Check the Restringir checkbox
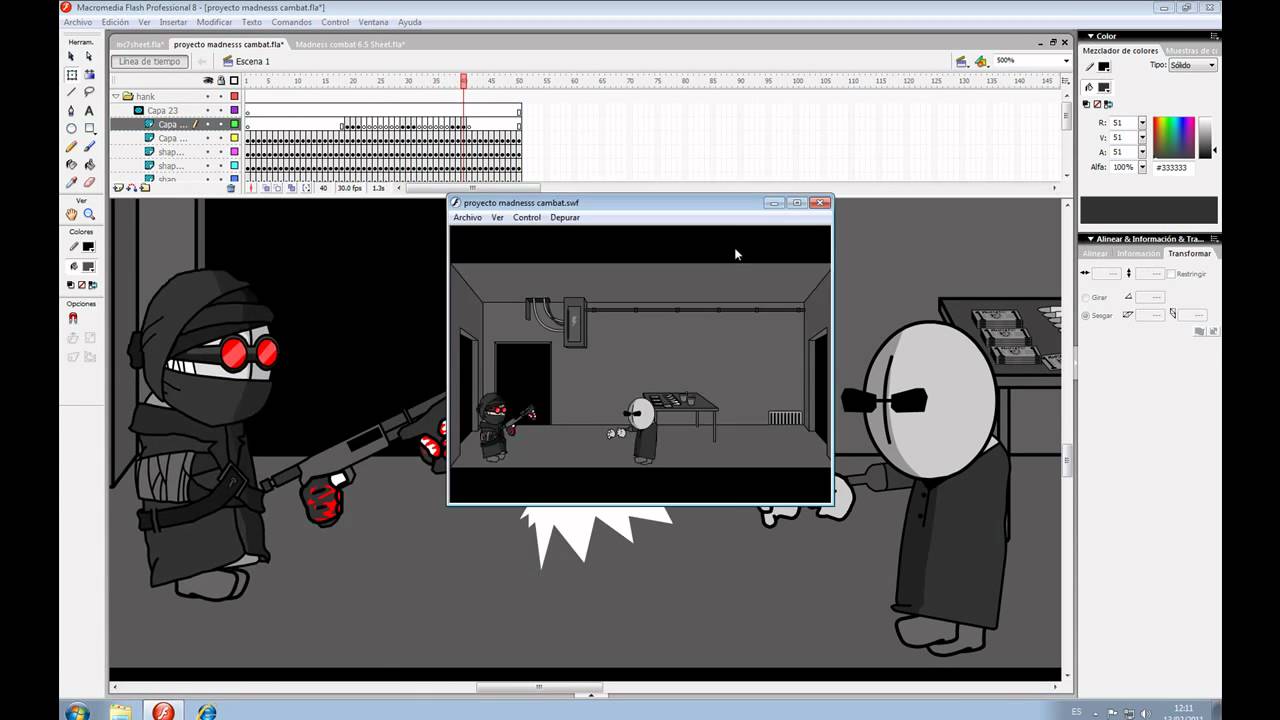This screenshot has width=1280, height=720. [1171, 274]
